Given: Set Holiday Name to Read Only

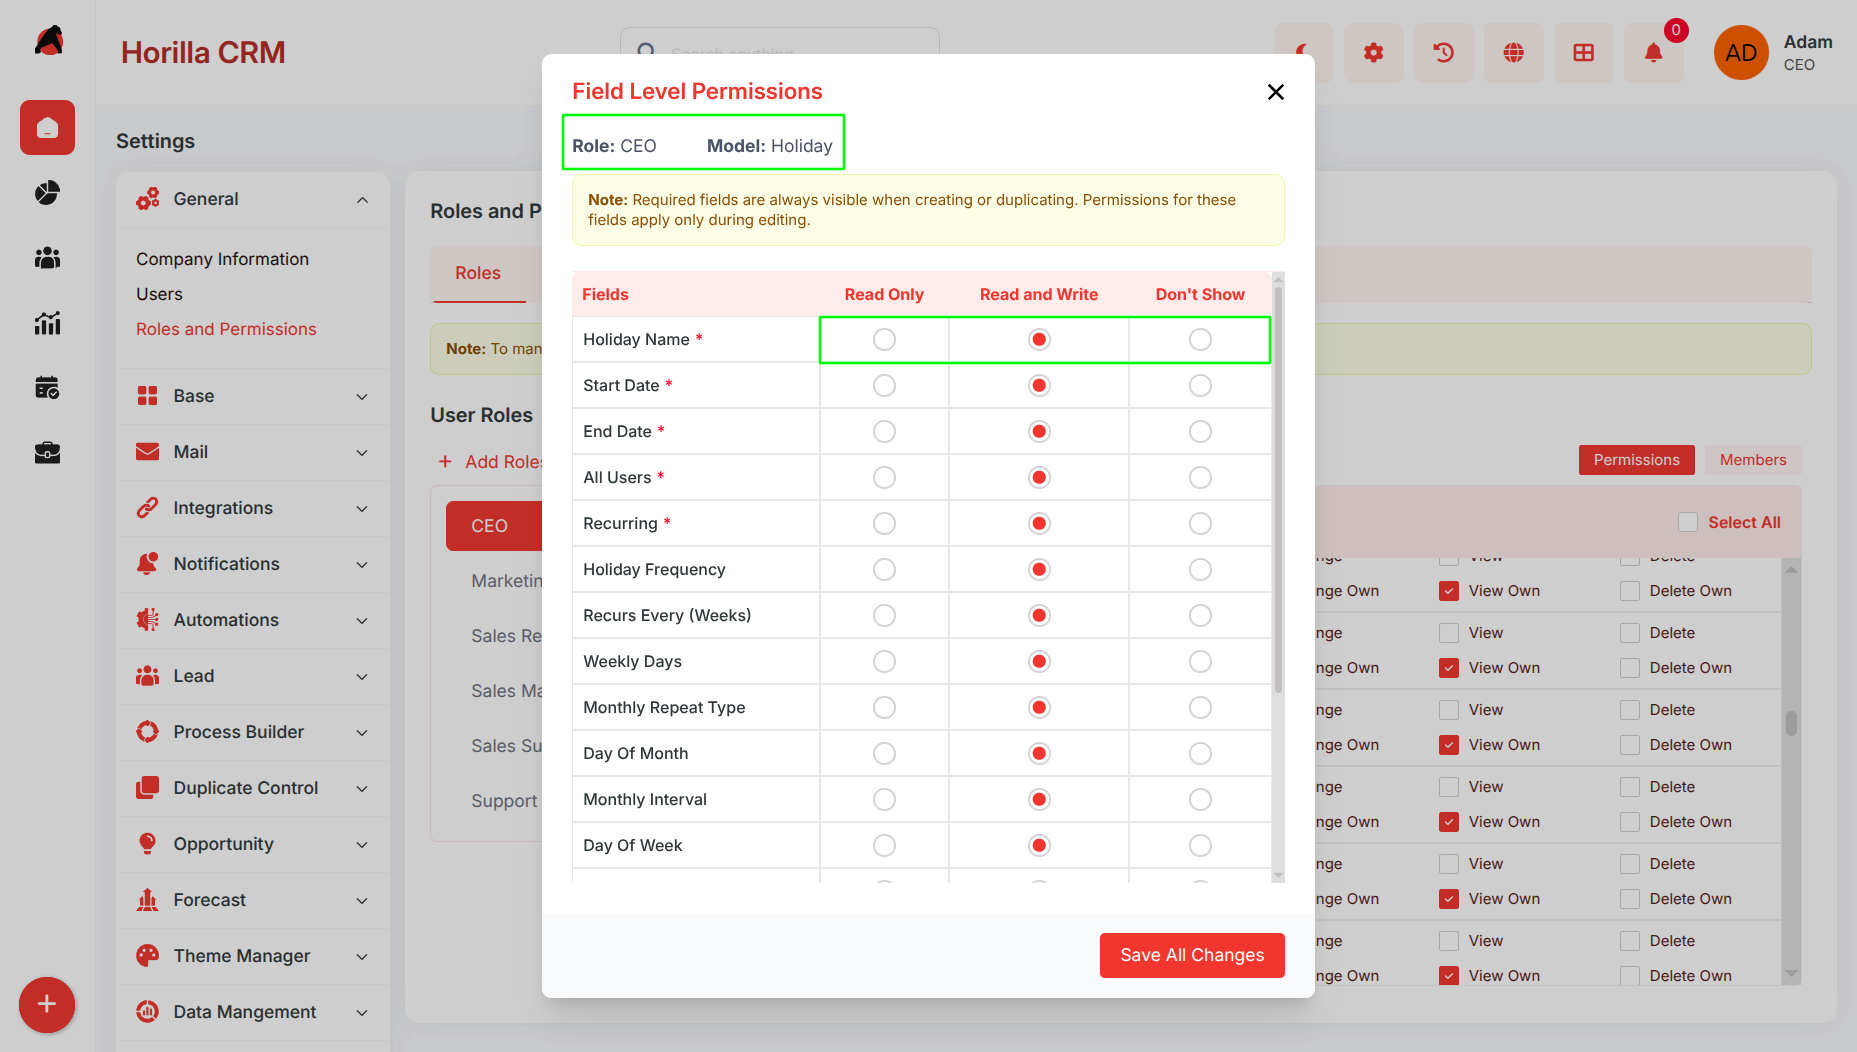Looking at the screenshot, I should pos(884,340).
